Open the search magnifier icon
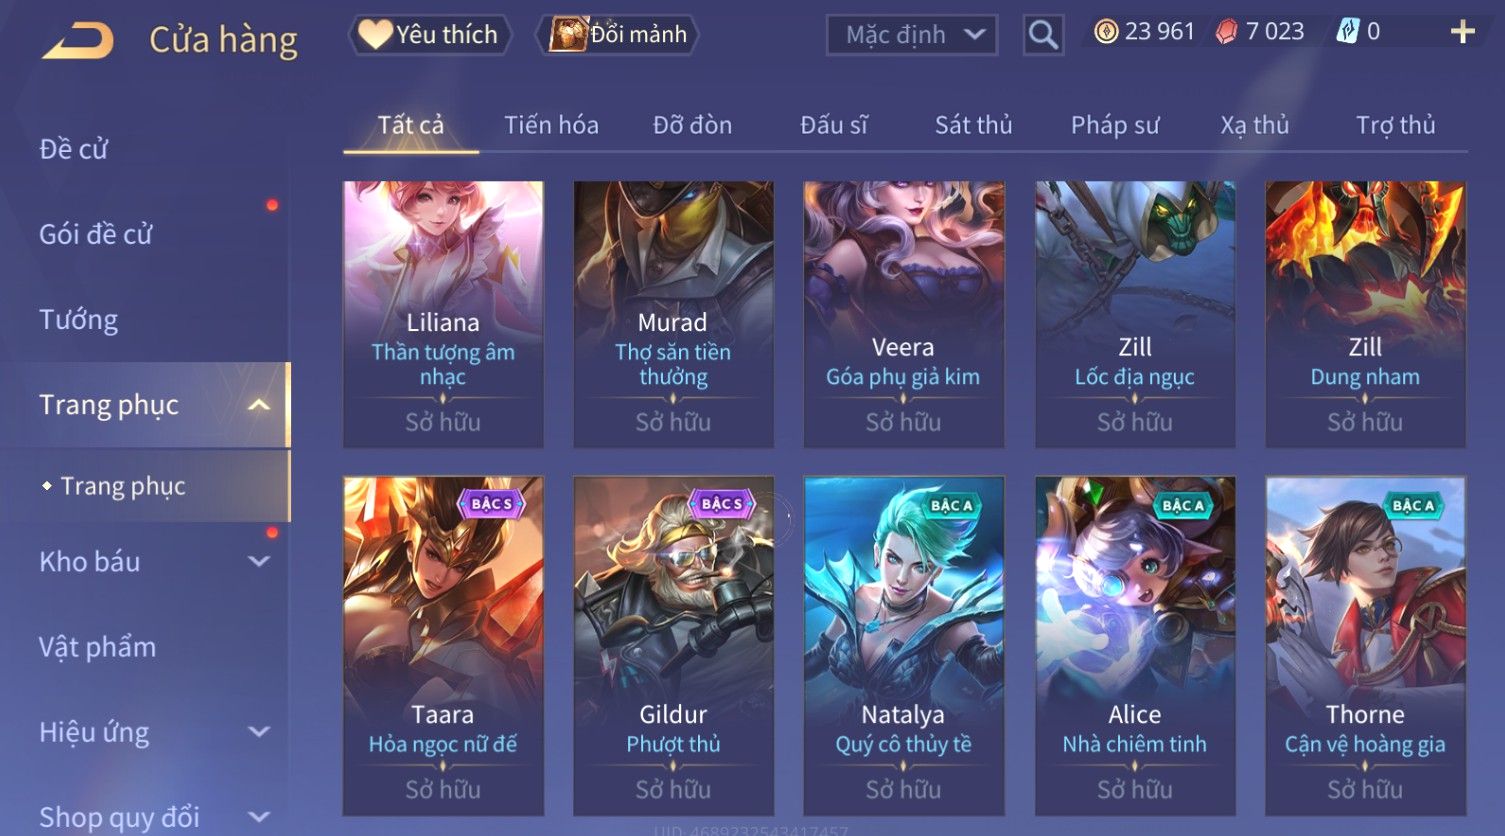The image size is (1505, 836). 1043,35
